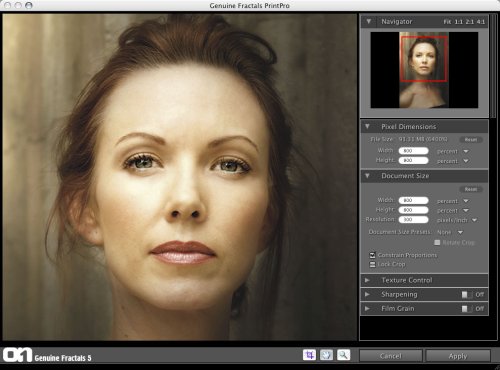500x370 pixels.
Task: Set navigator zoom to 2:1
Action: coord(470,22)
